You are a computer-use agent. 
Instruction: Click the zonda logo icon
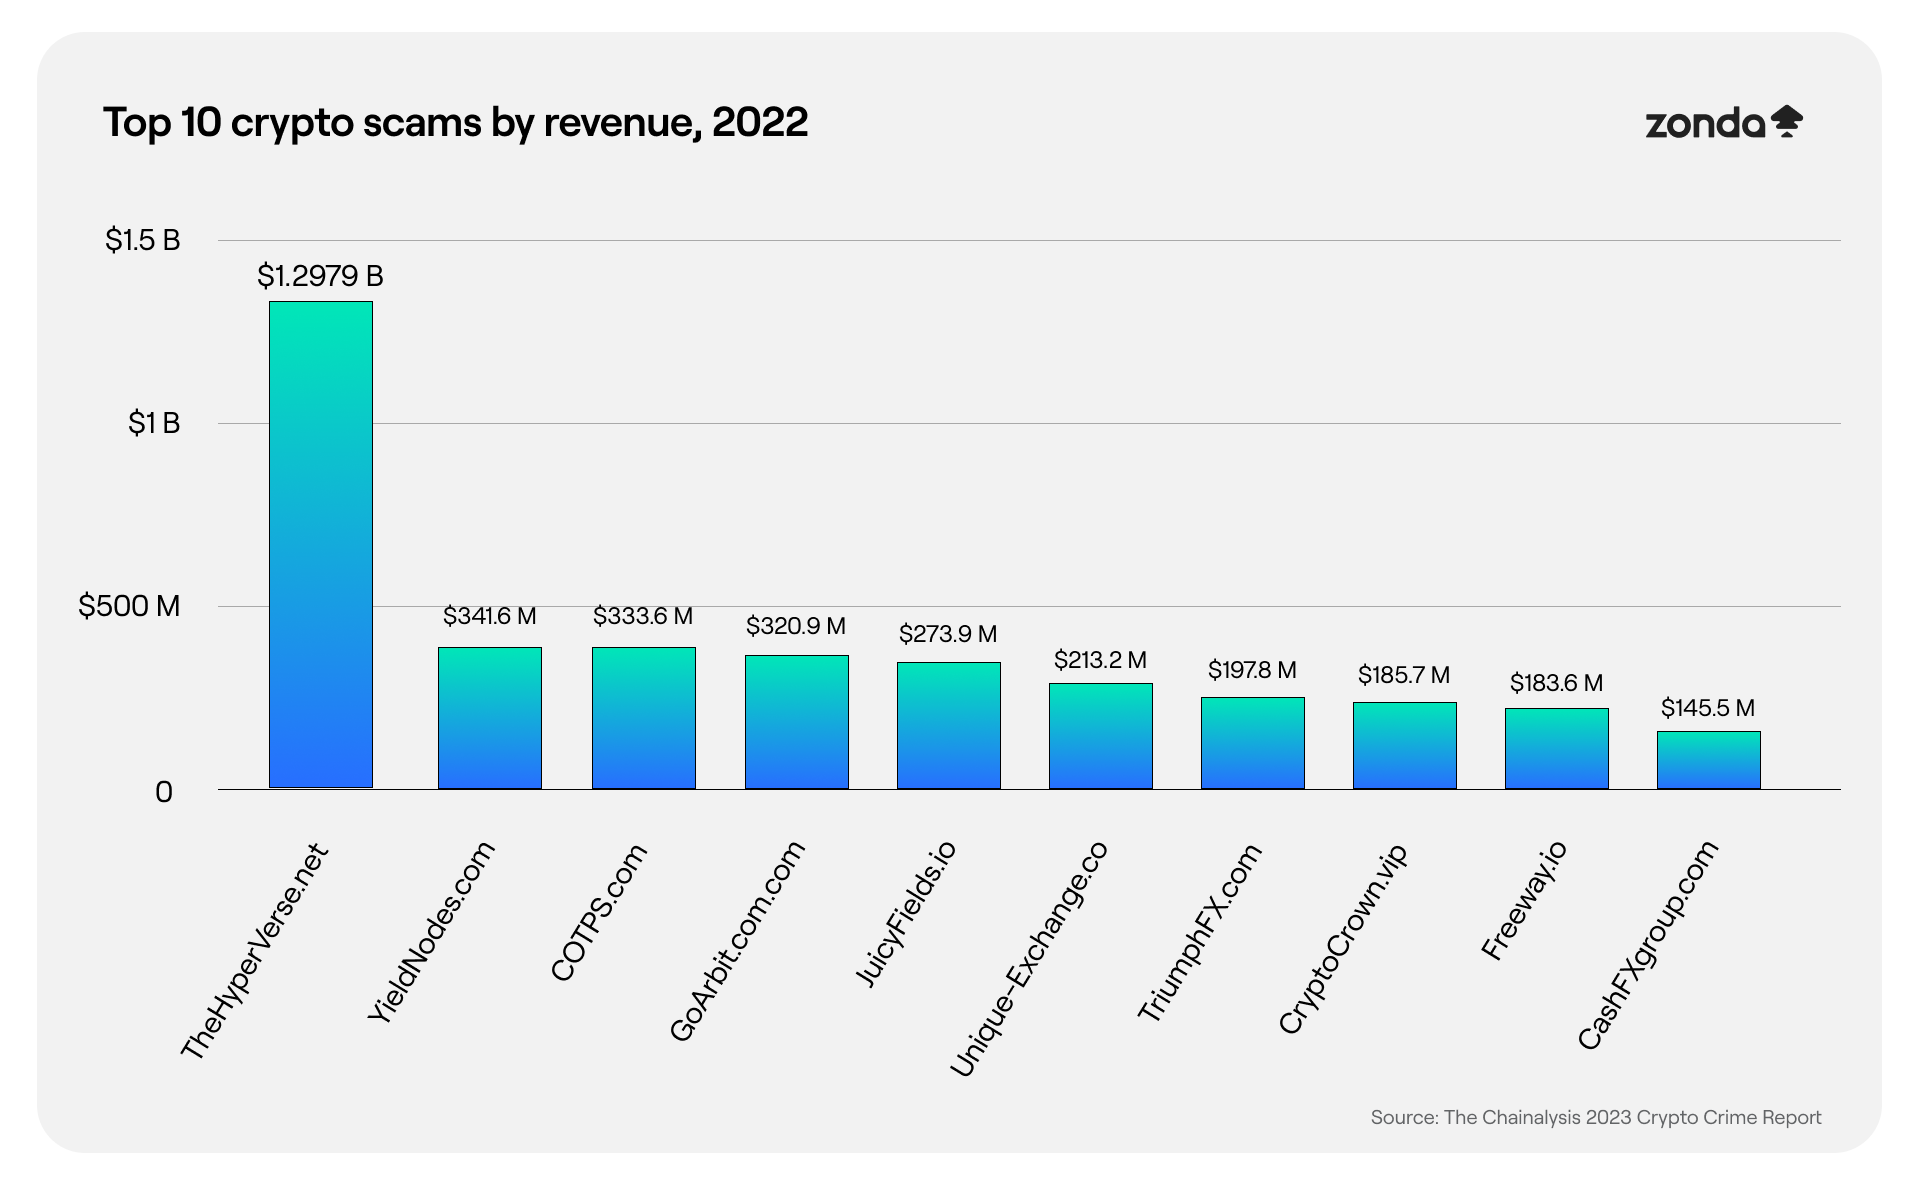(x=1786, y=122)
